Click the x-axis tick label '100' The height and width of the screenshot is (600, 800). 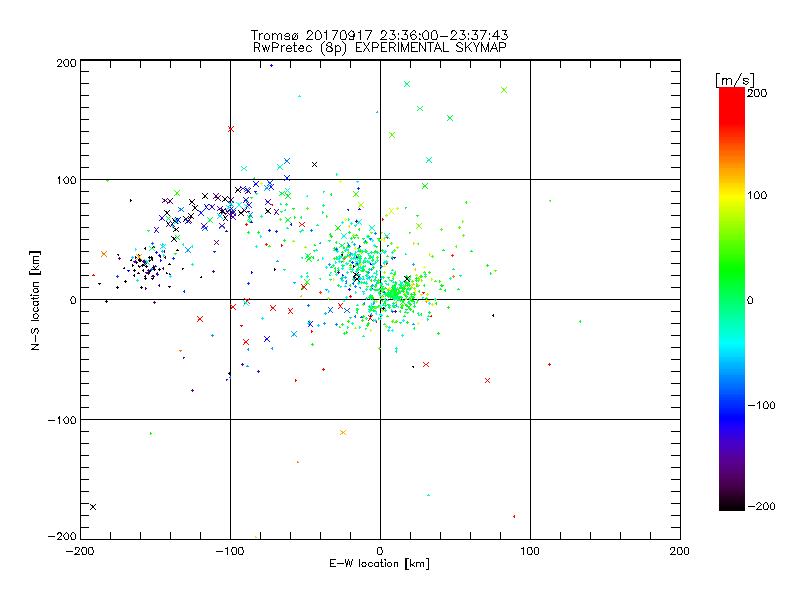530,551
